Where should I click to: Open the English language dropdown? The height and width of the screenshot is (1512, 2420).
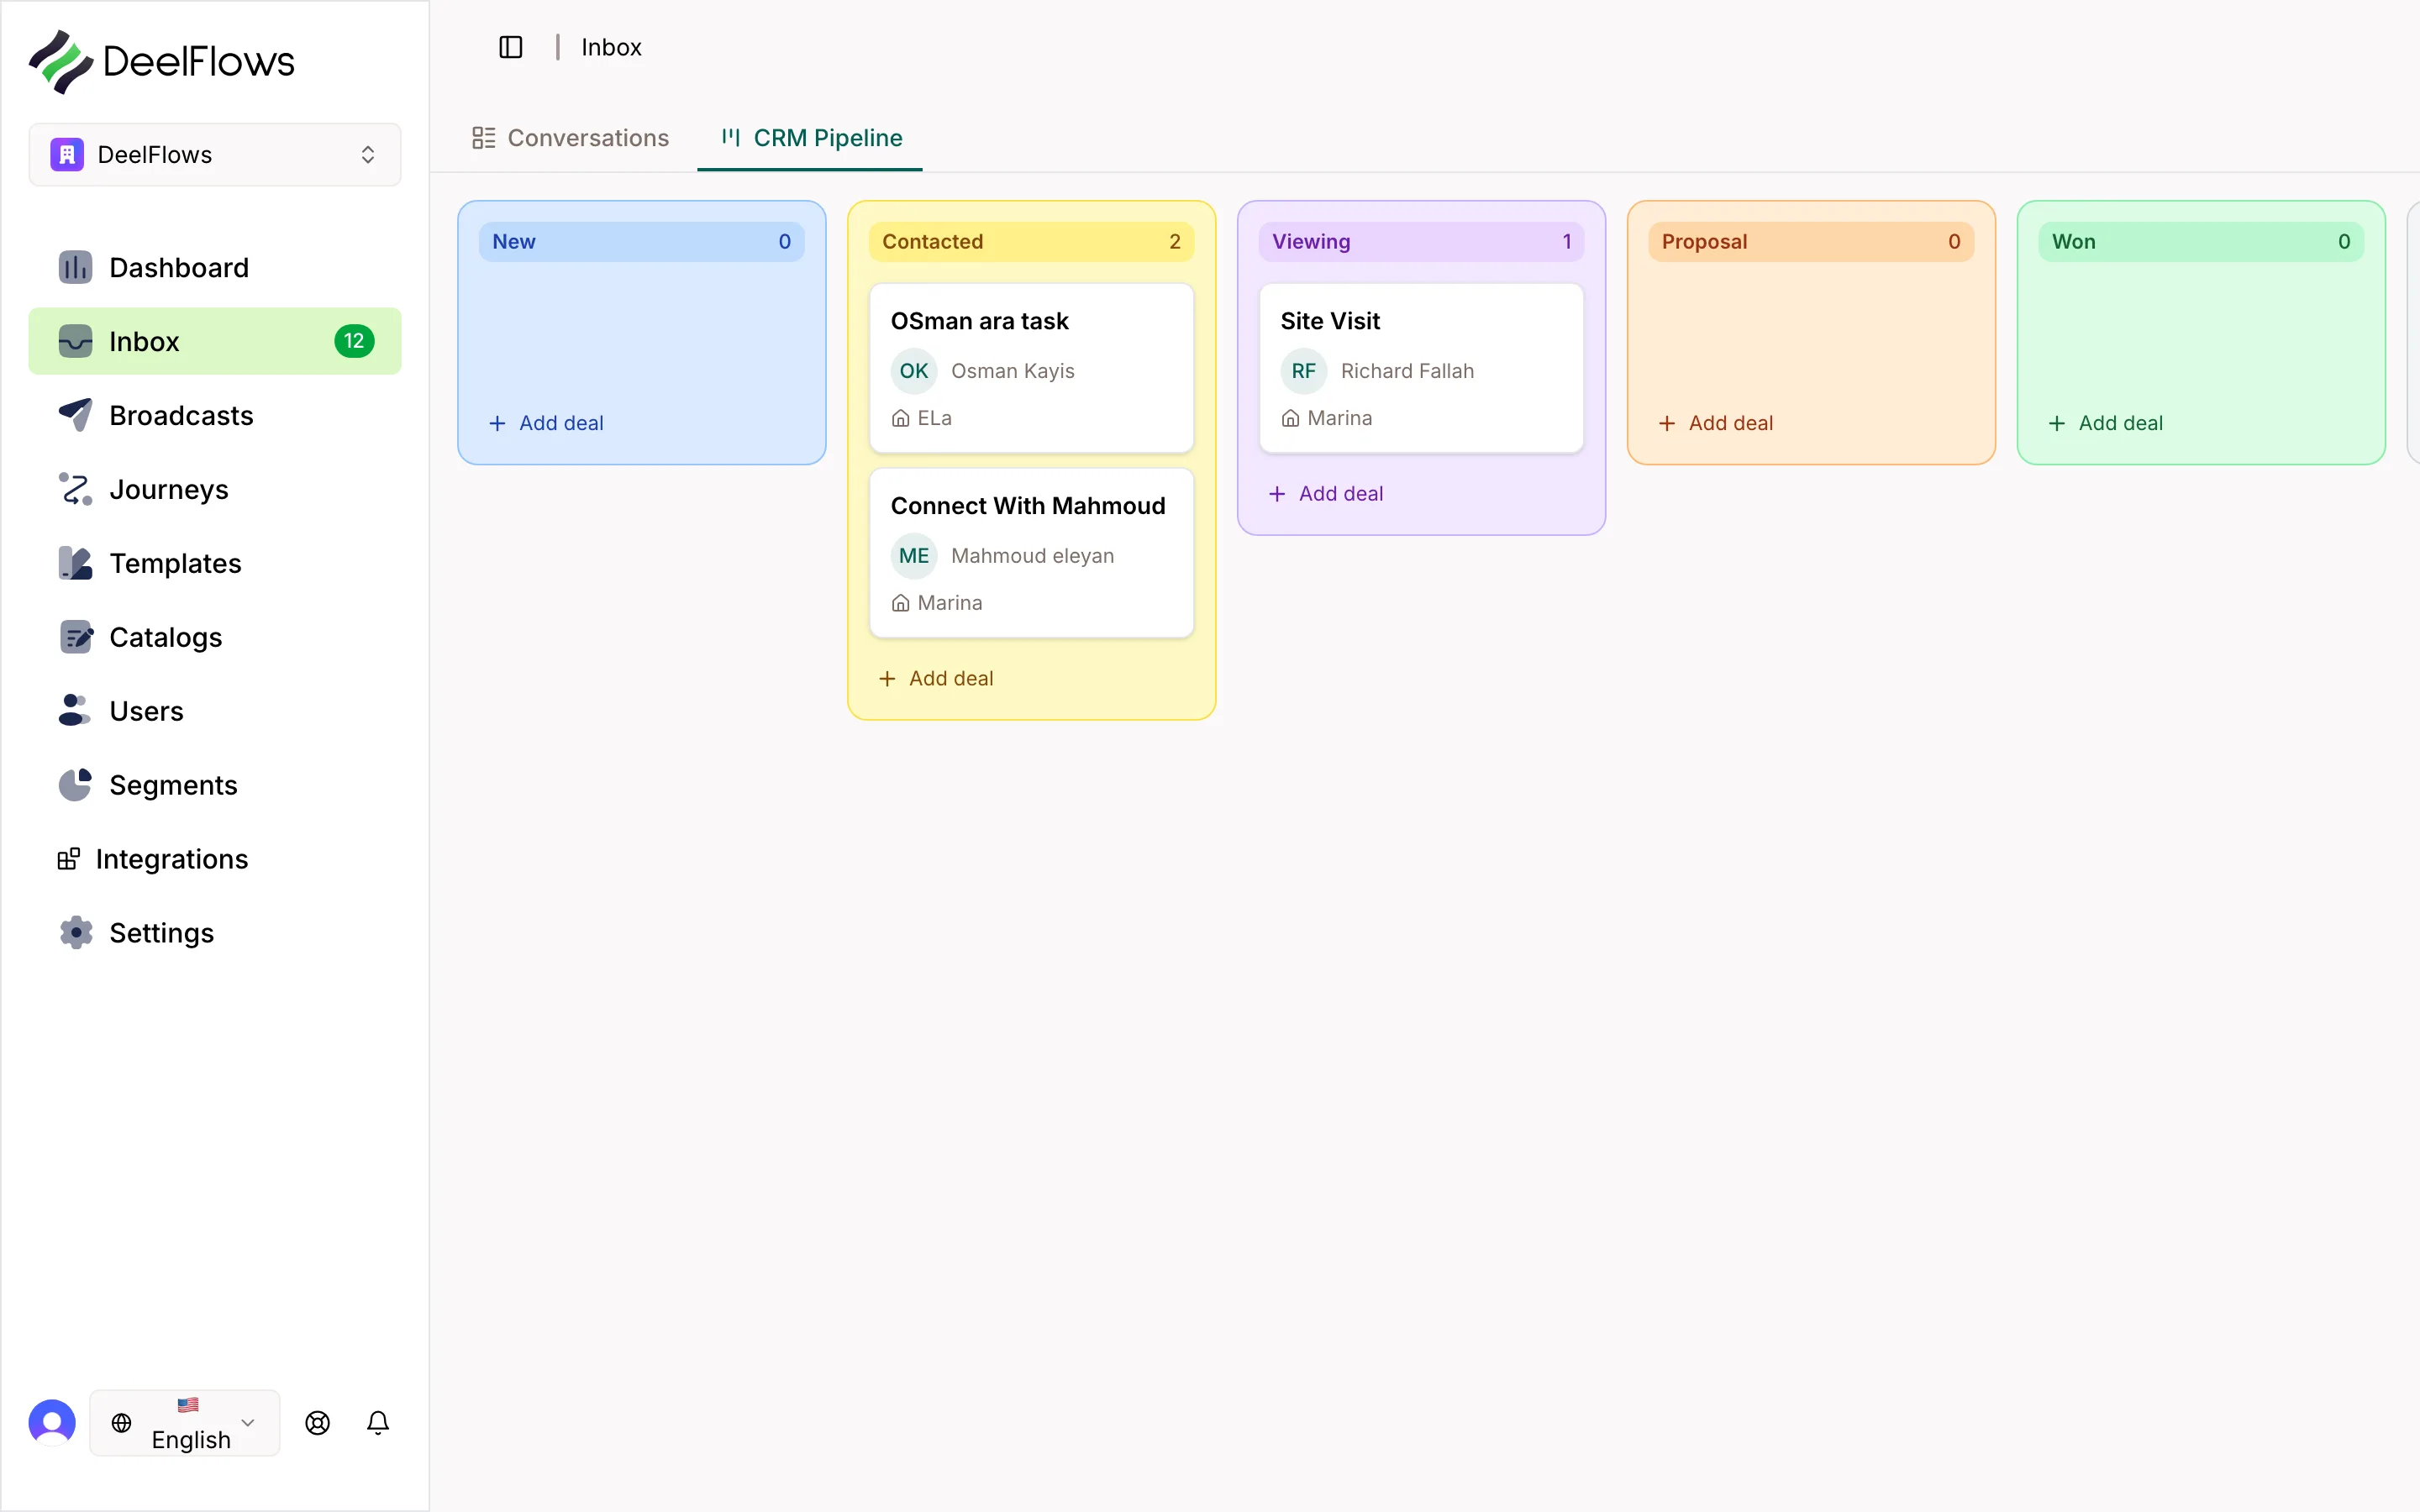[185, 1422]
